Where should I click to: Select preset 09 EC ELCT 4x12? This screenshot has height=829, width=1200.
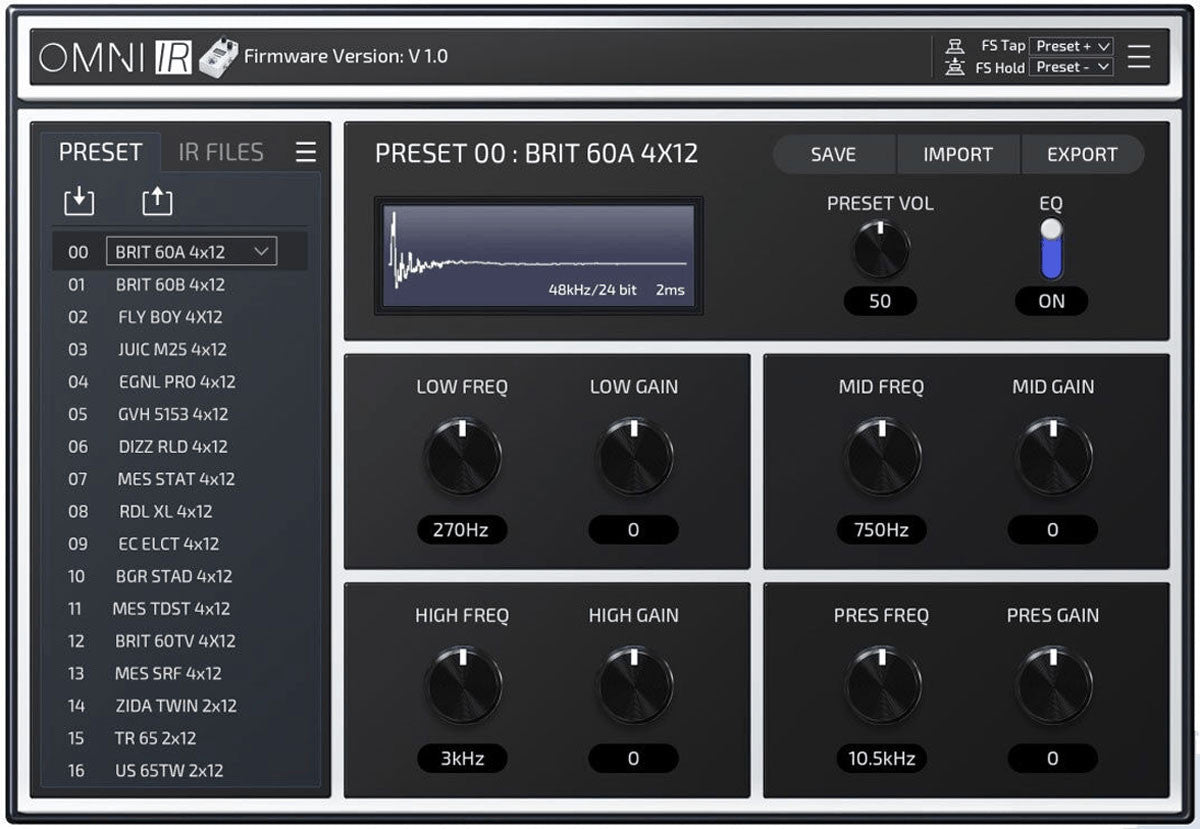coord(180,544)
